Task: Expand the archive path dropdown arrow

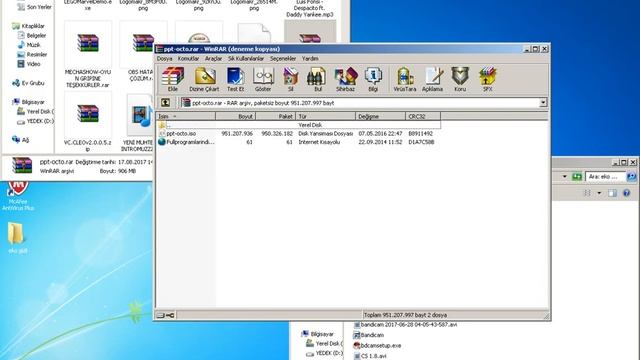Action: 543,103
